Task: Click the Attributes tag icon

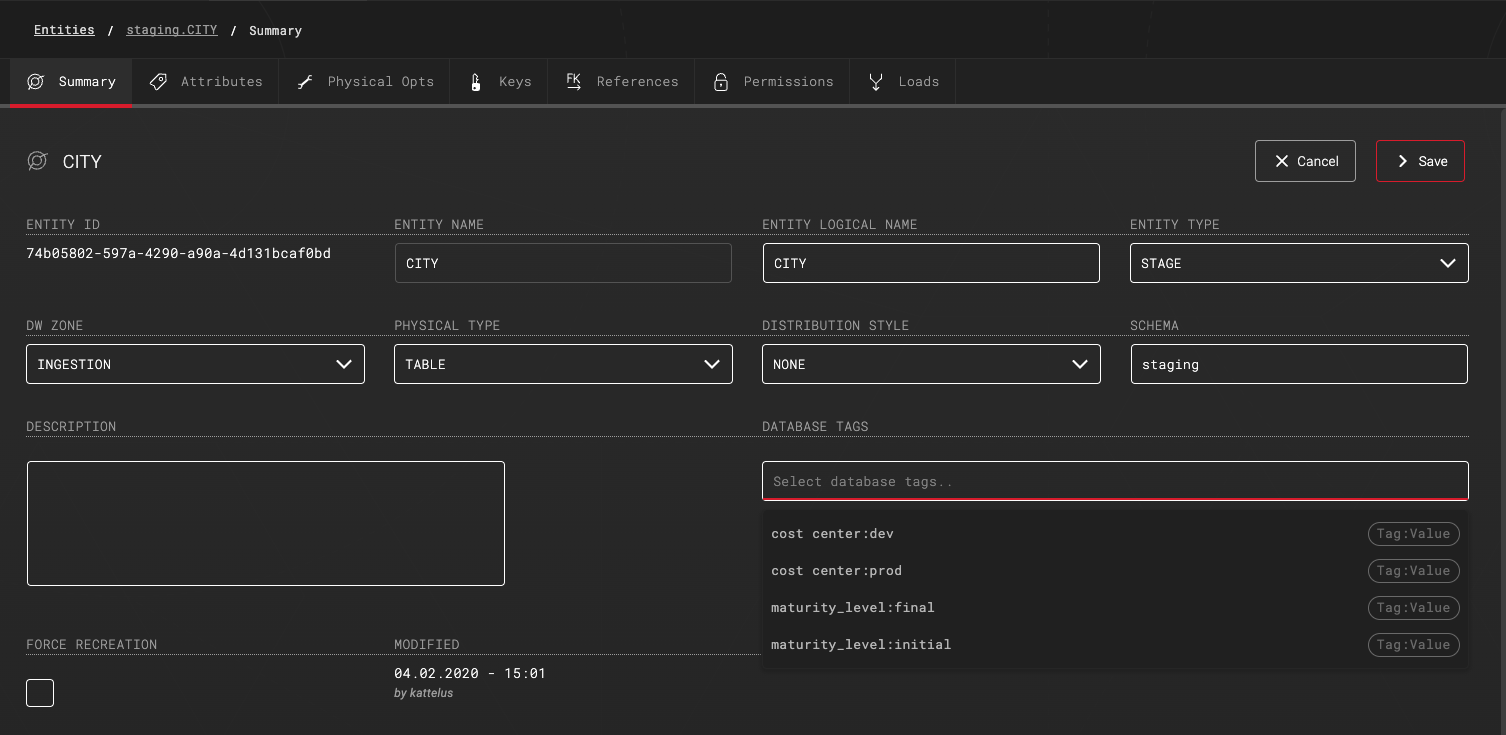Action: click(158, 82)
